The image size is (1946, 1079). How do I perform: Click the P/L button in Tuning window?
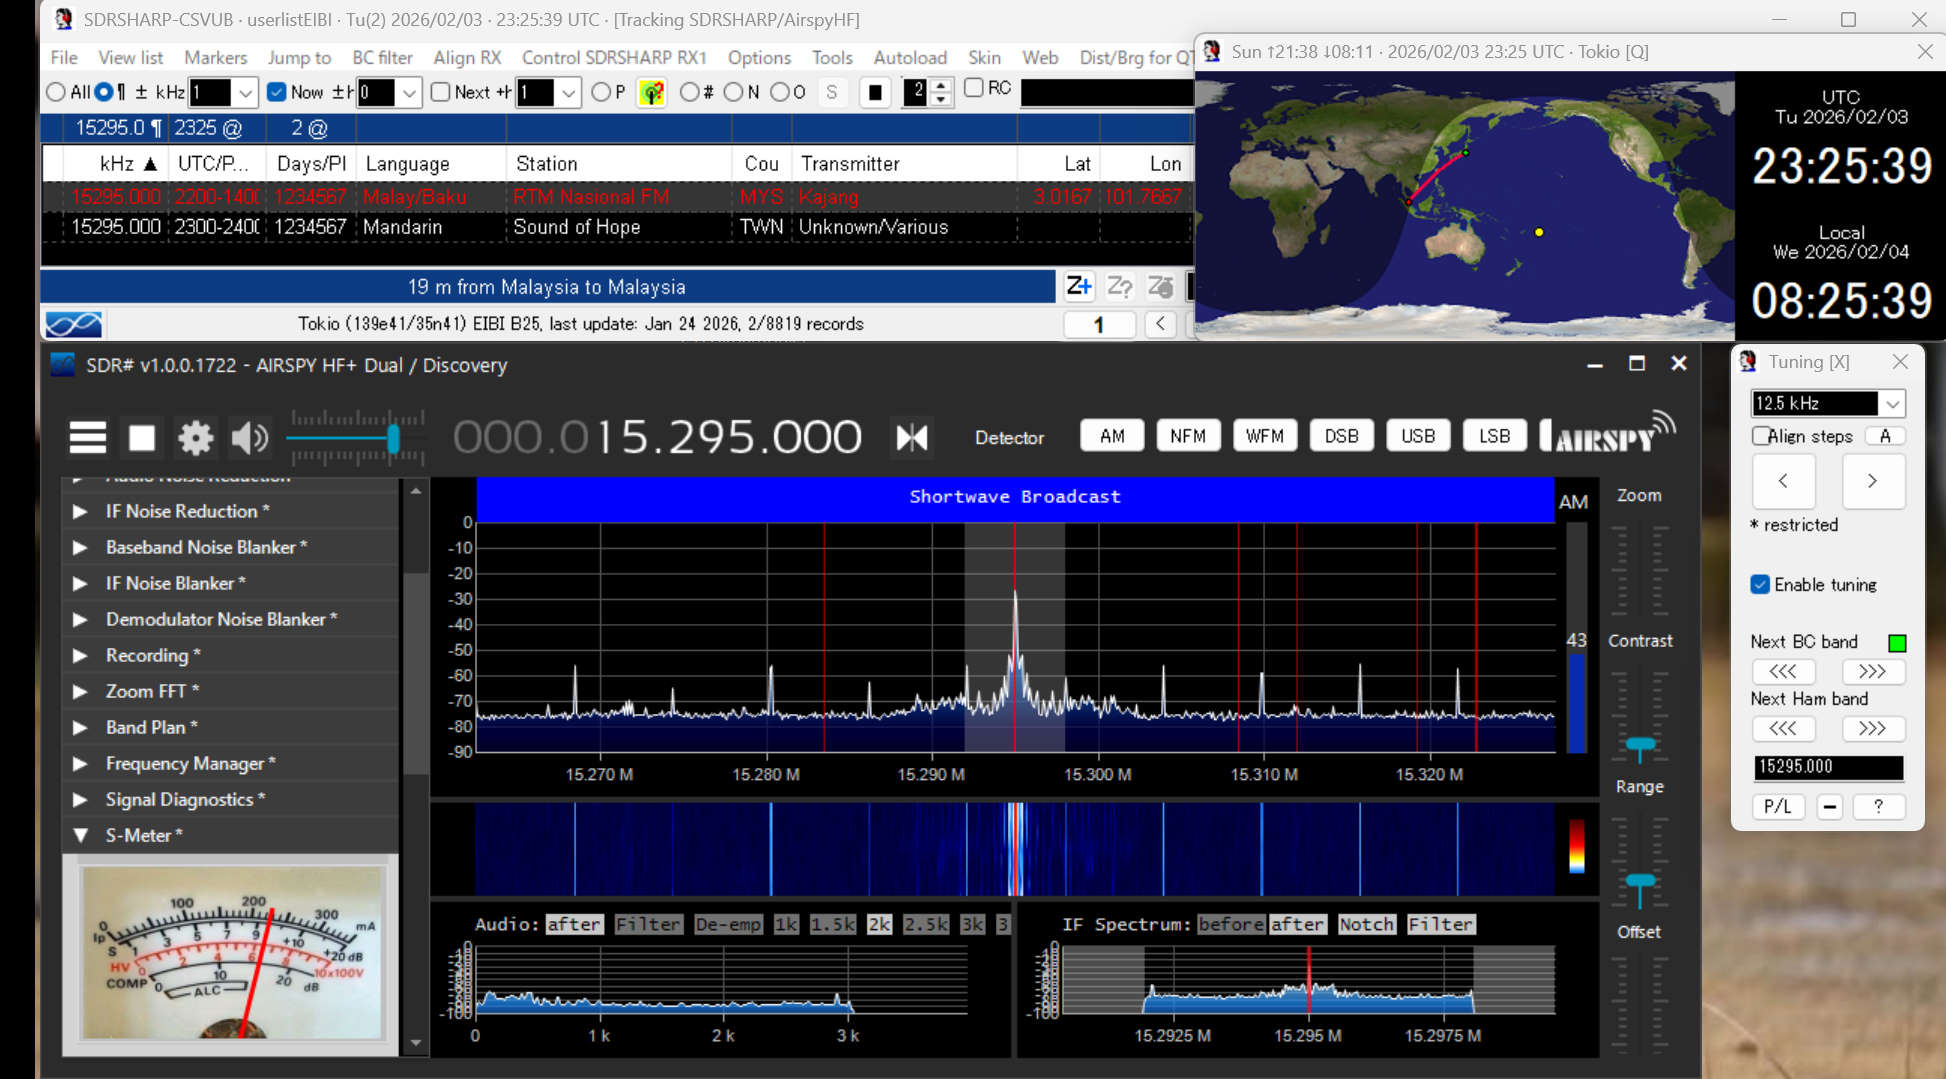(1777, 807)
